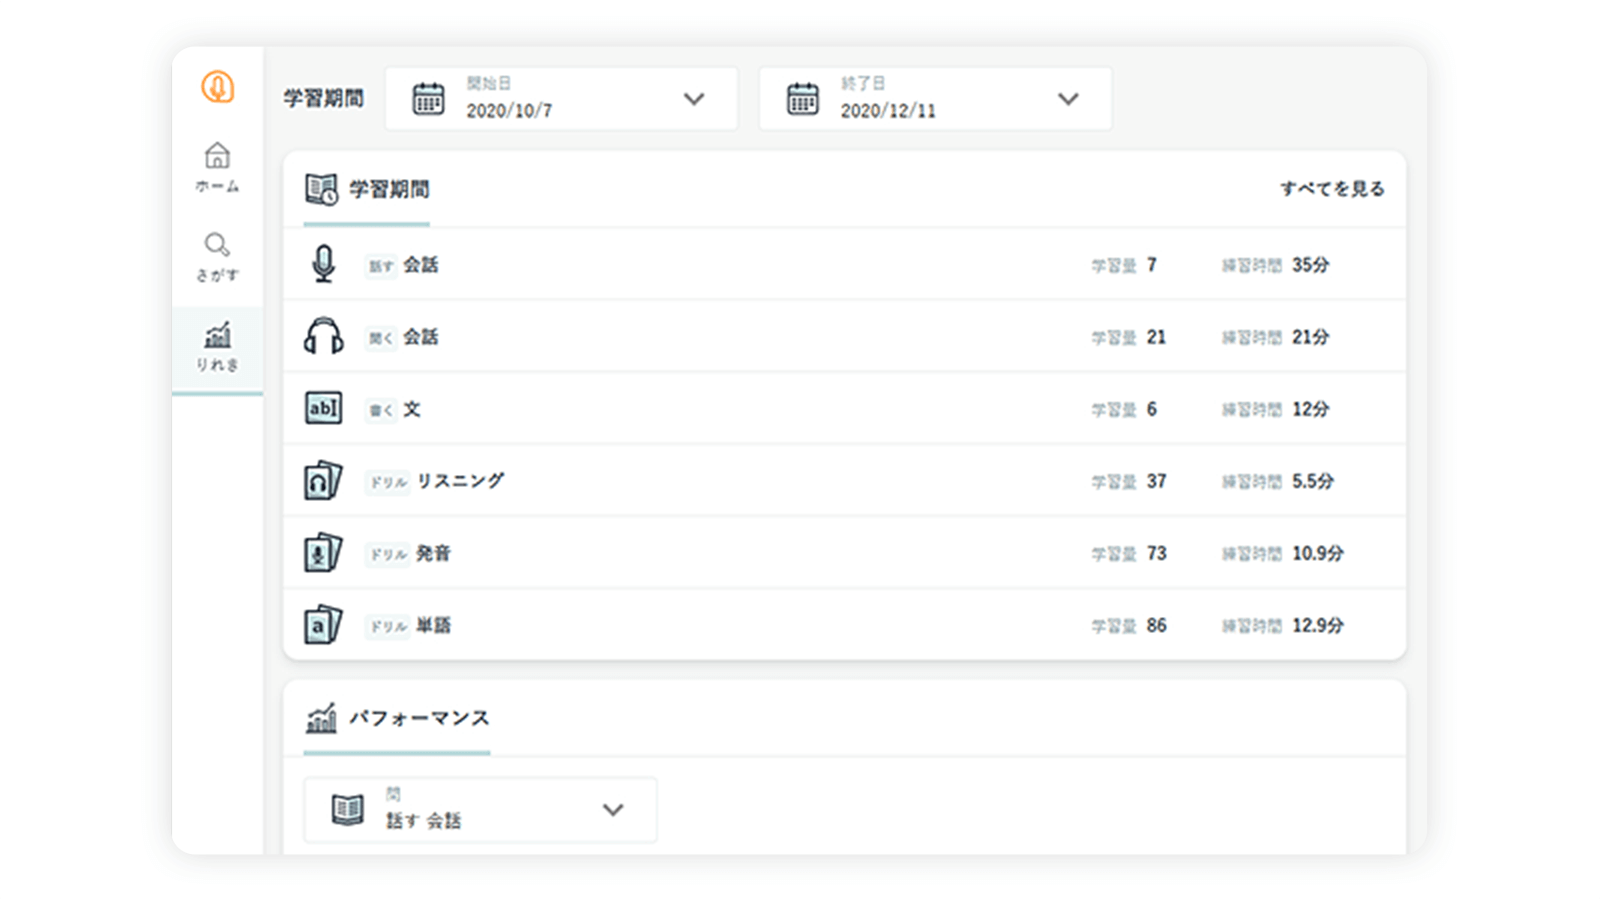
Task: Expand the 話す 会話 performance selector
Action: click(614, 810)
